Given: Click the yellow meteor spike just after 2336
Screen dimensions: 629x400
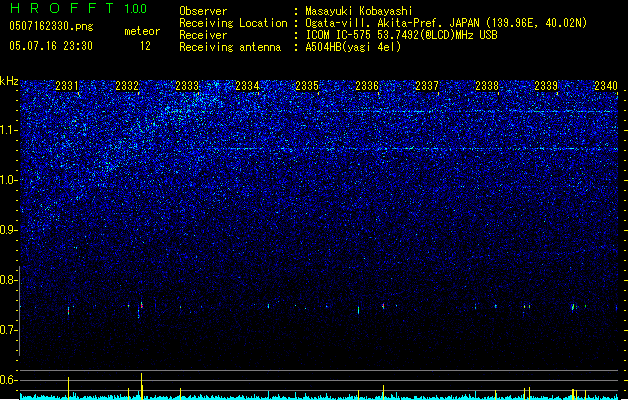Looking at the screenshot, I should (383, 392).
